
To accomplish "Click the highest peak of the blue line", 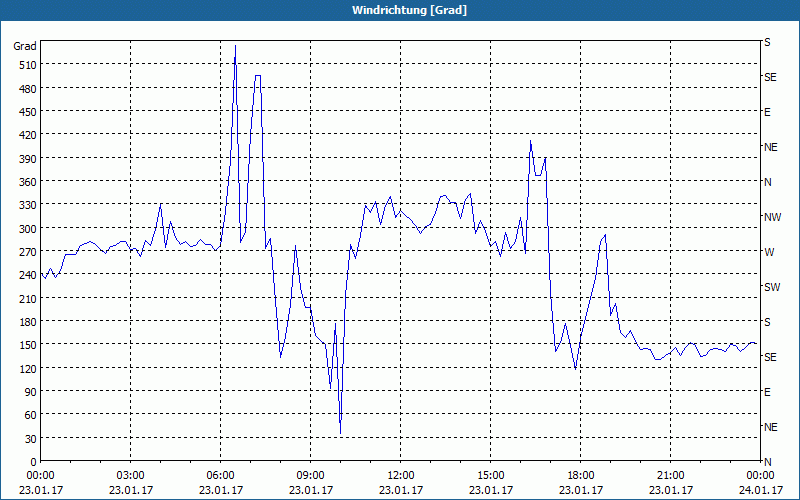I will (x=235, y=46).
